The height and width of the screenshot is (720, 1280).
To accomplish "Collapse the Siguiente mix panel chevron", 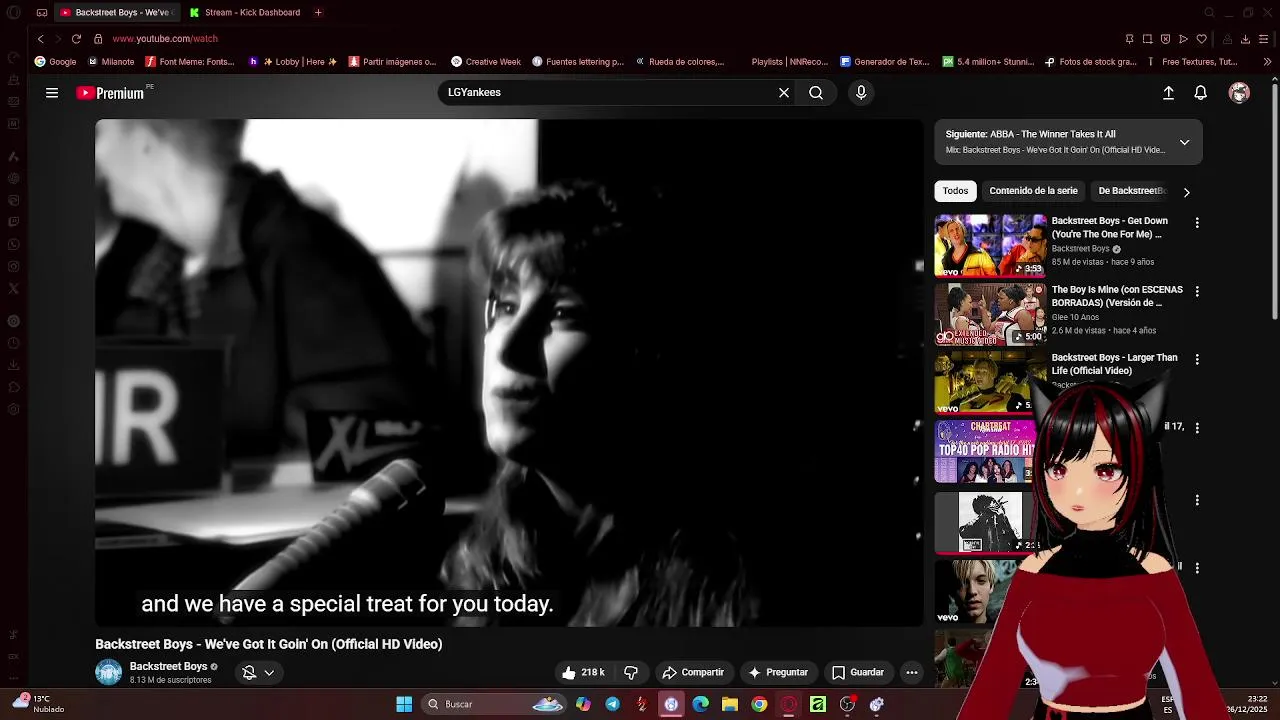I will point(1184,142).
